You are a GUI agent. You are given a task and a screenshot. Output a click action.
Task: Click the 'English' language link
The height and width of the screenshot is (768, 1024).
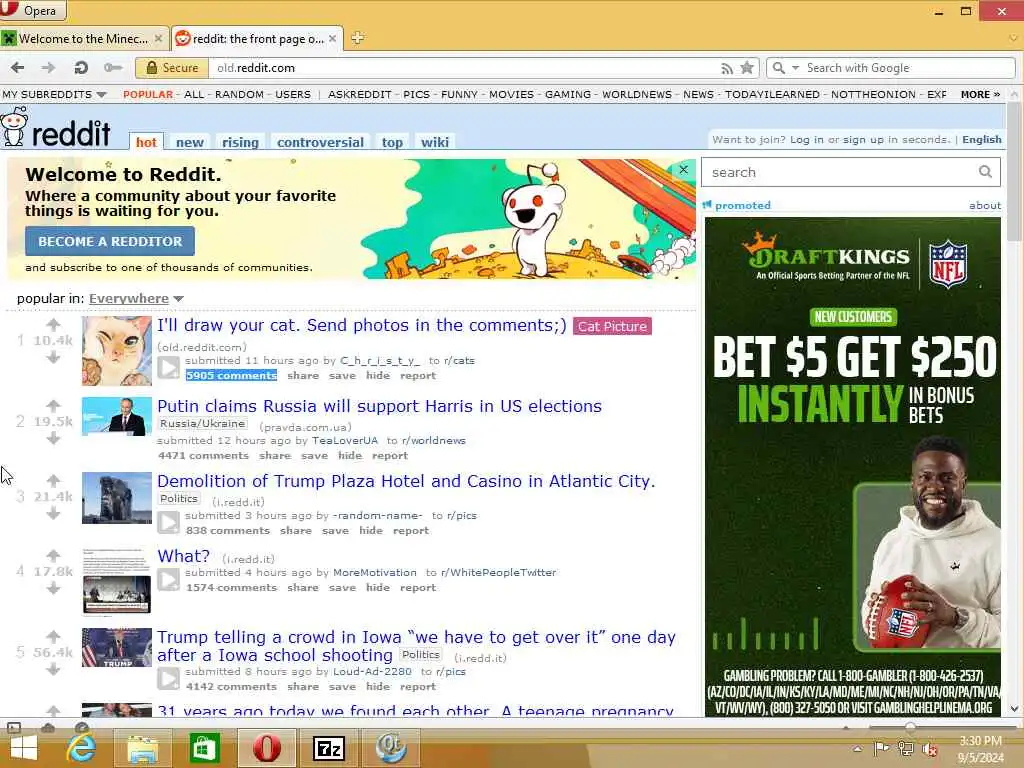[x=982, y=139]
